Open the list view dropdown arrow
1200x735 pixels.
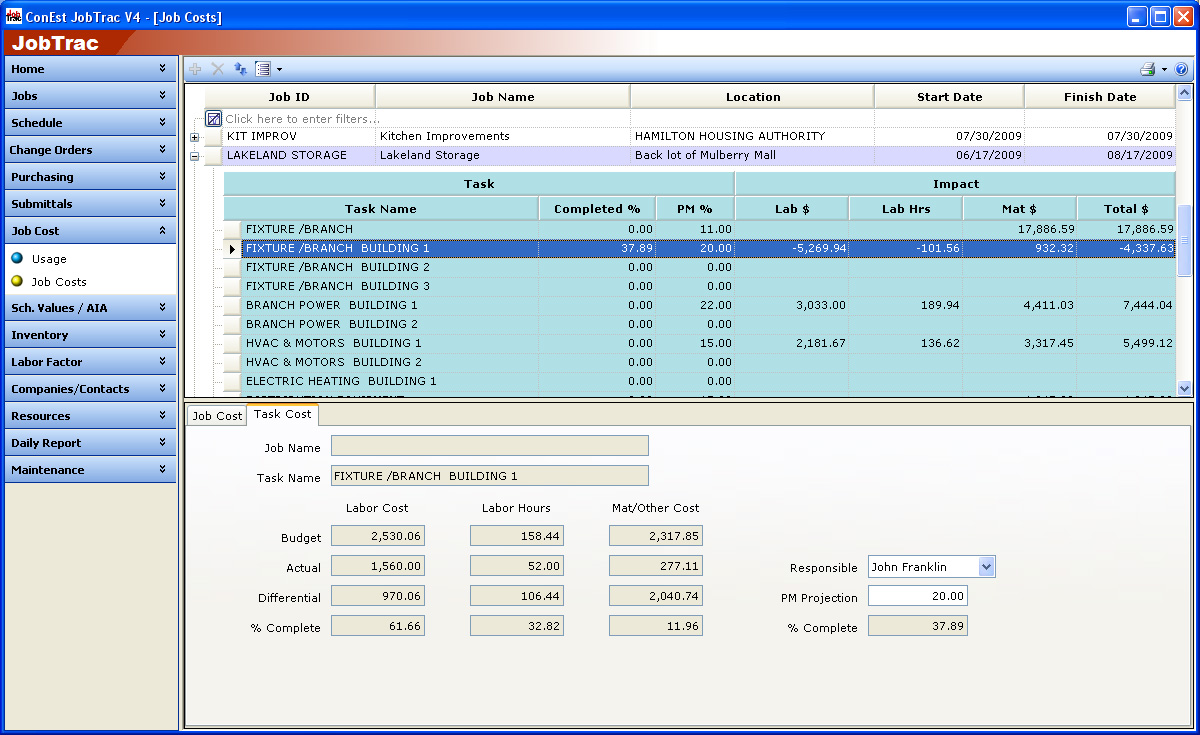280,69
